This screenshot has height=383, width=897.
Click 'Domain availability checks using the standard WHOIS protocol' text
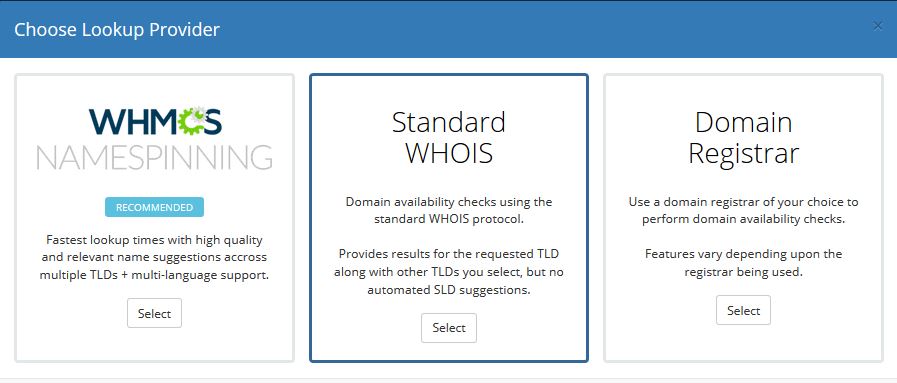point(449,210)
